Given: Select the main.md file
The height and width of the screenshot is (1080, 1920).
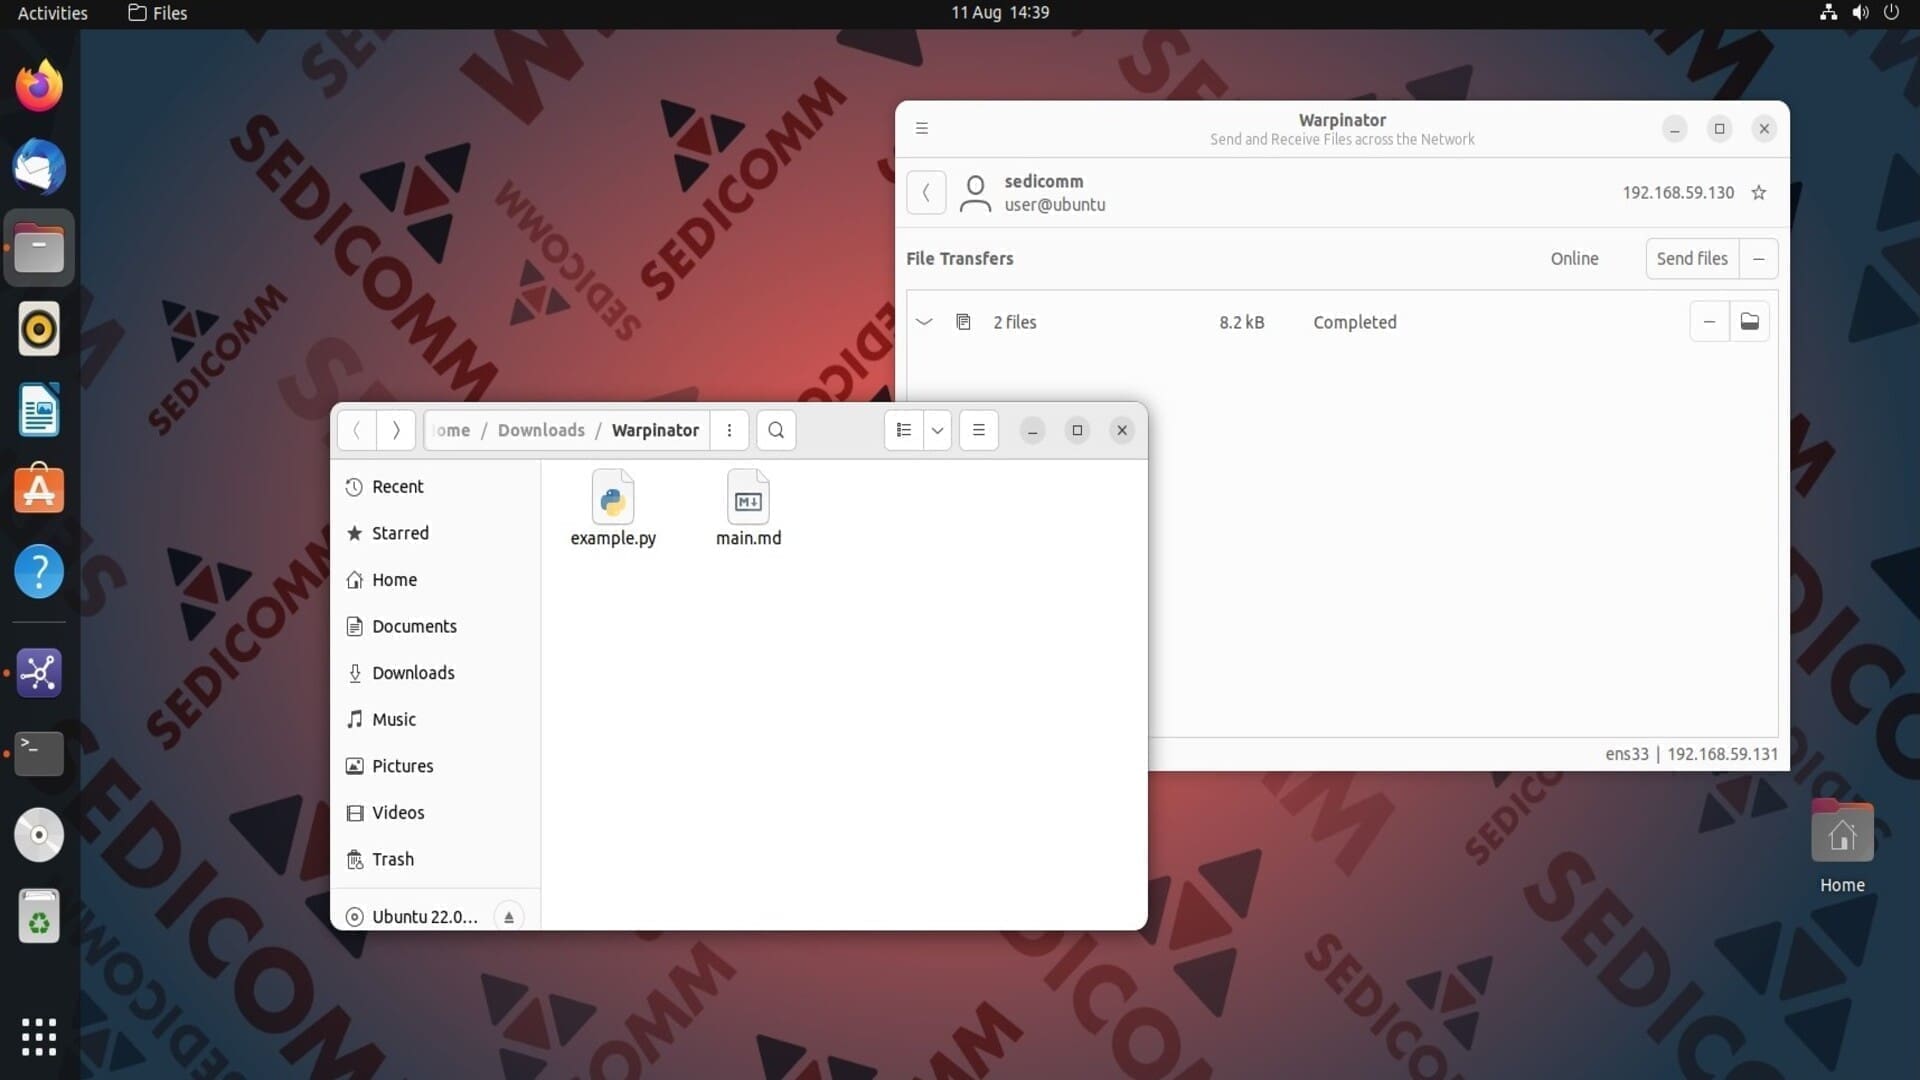Looking at the screenshot, I should click(x=748, y=508).
